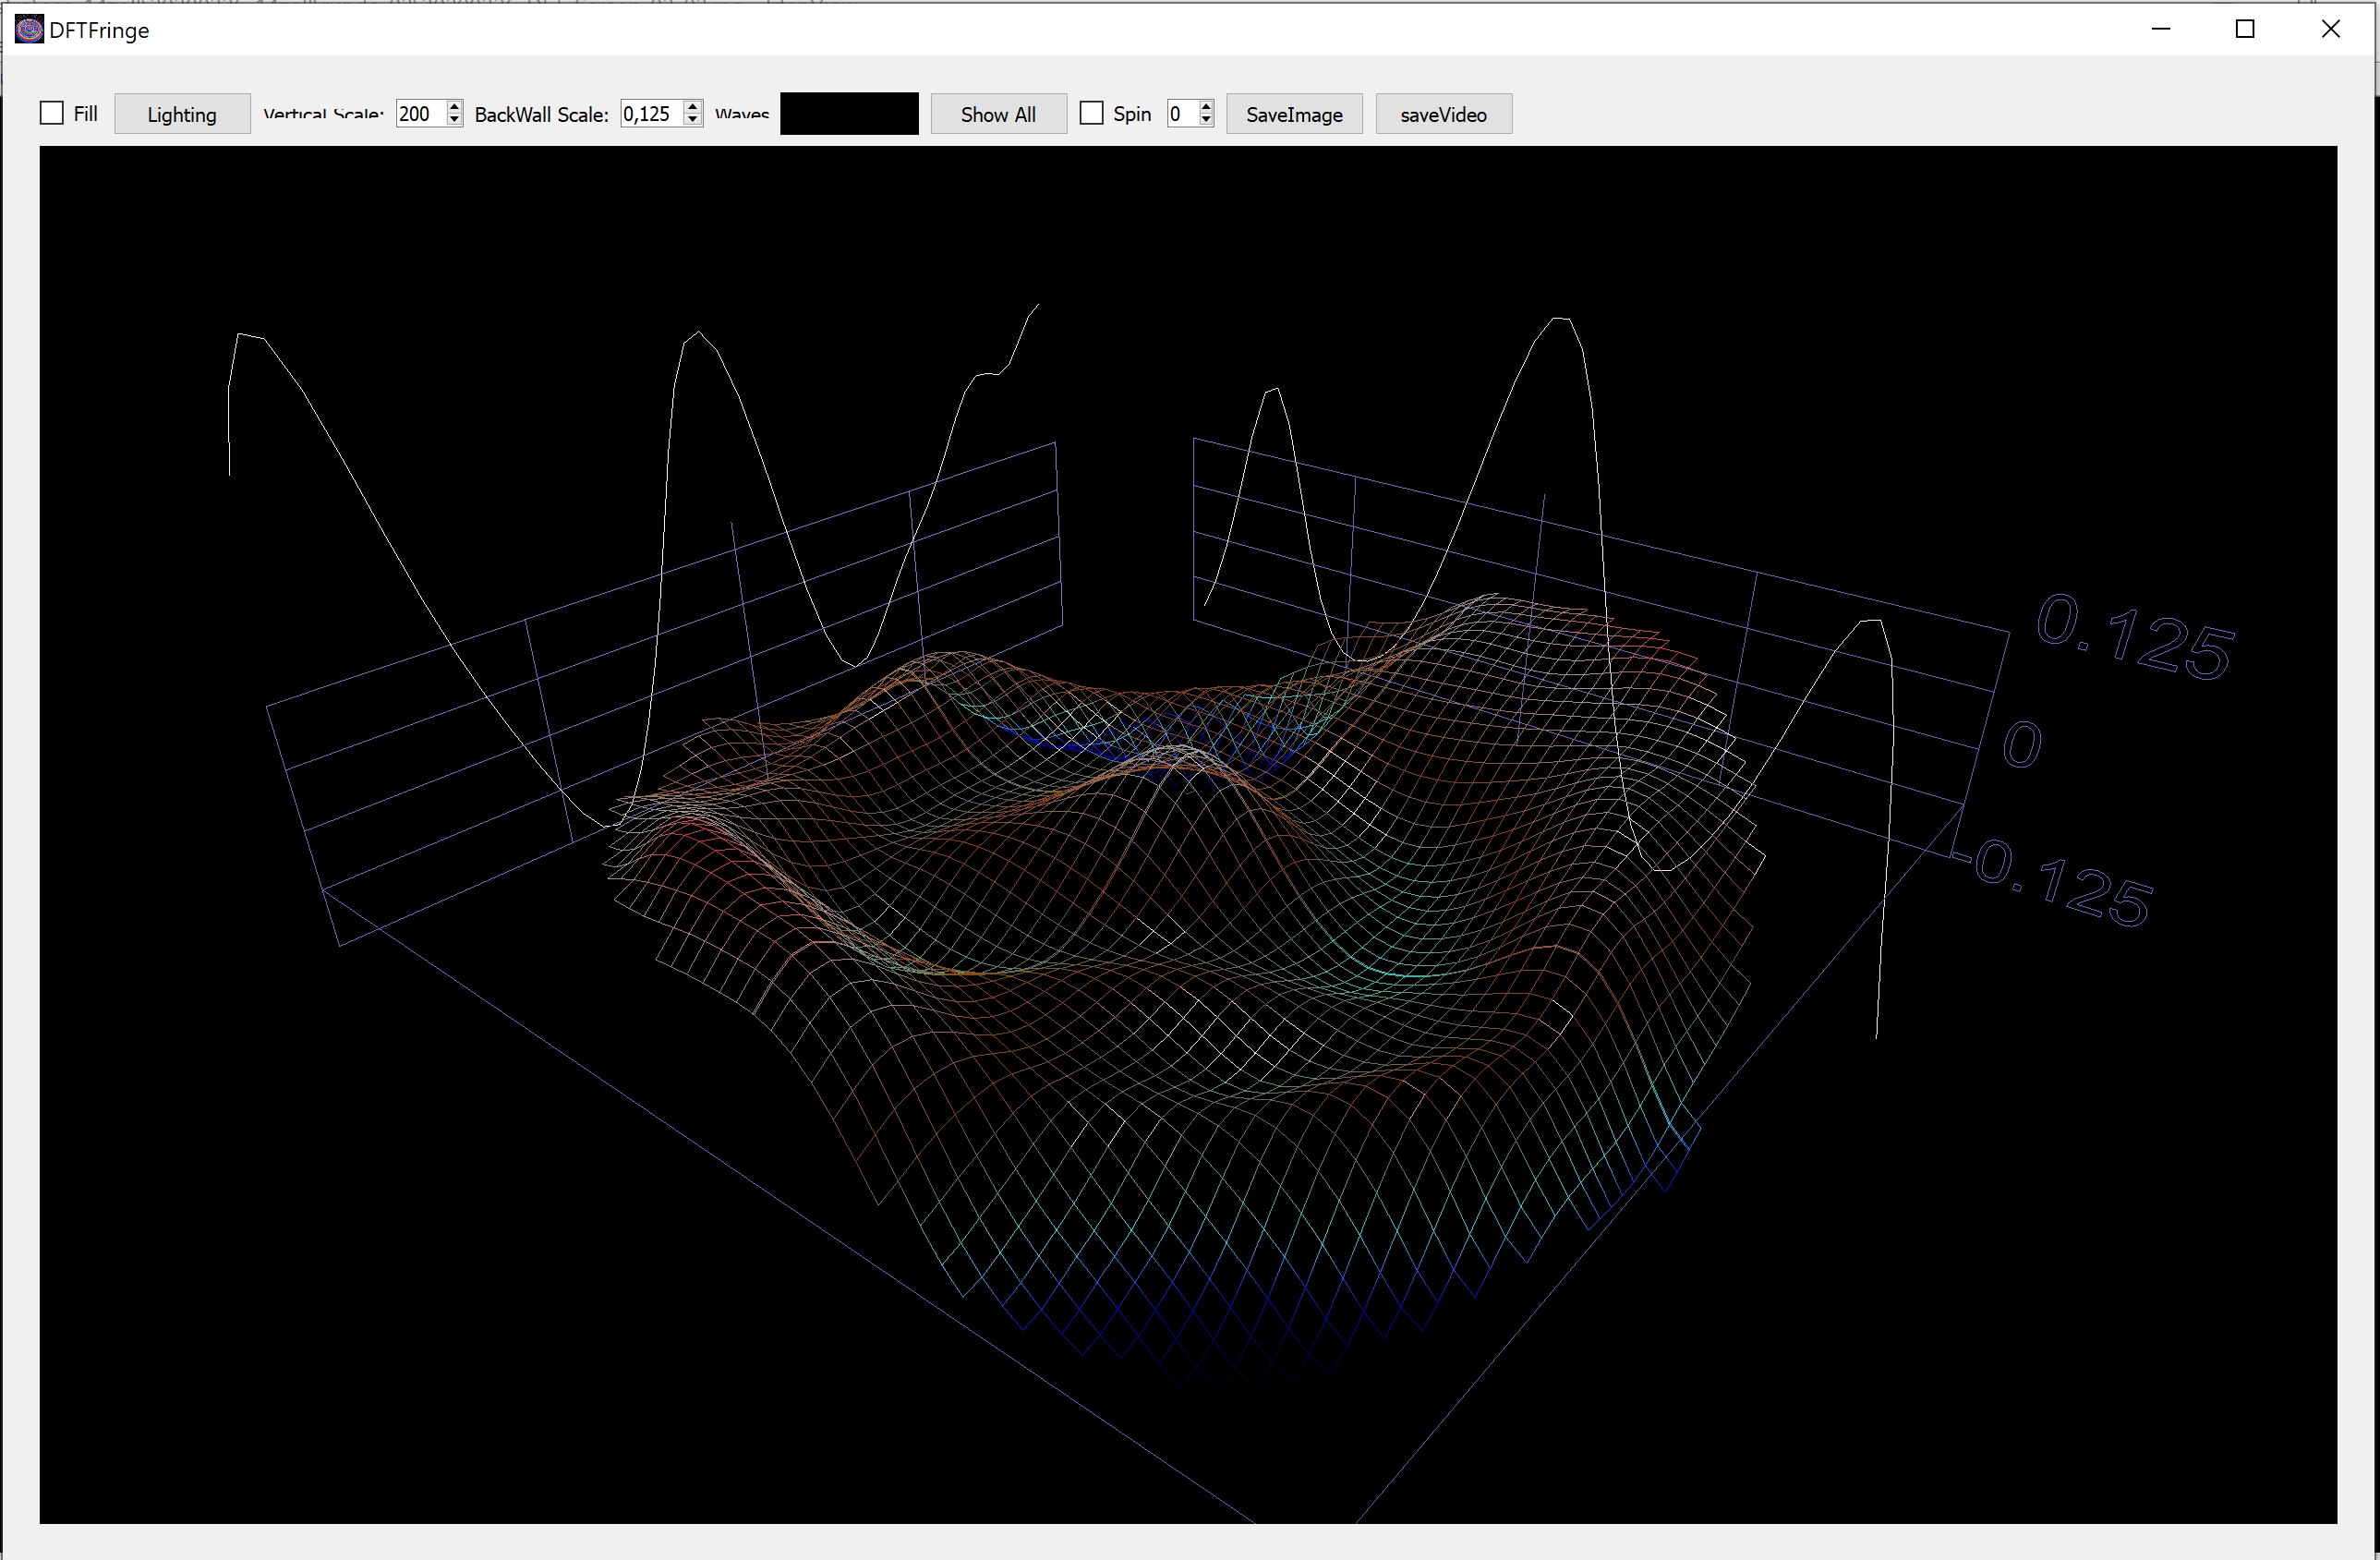Minimize the DFTFringe window
This screenshot has width=2380, height=1560.
(2160, 30)
